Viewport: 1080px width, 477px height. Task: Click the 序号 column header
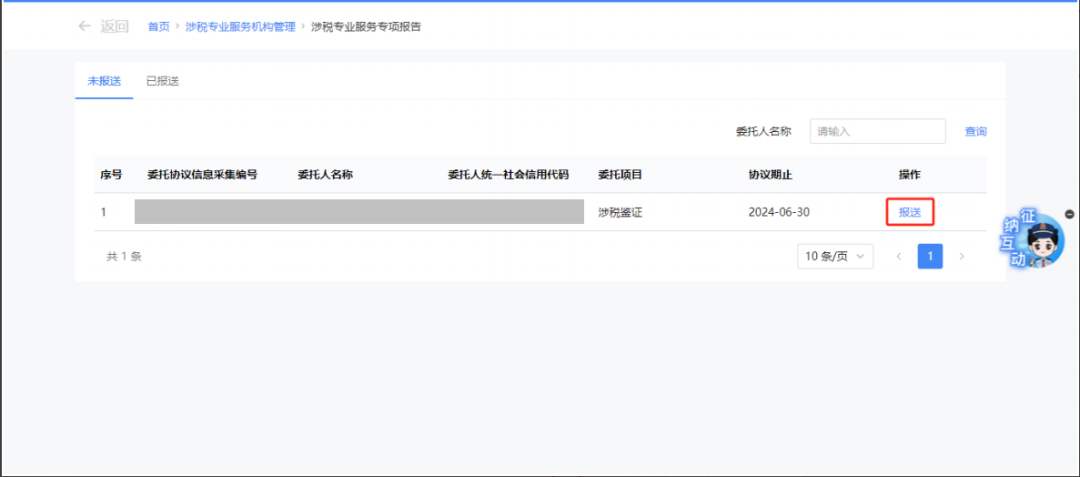point(111,175)
